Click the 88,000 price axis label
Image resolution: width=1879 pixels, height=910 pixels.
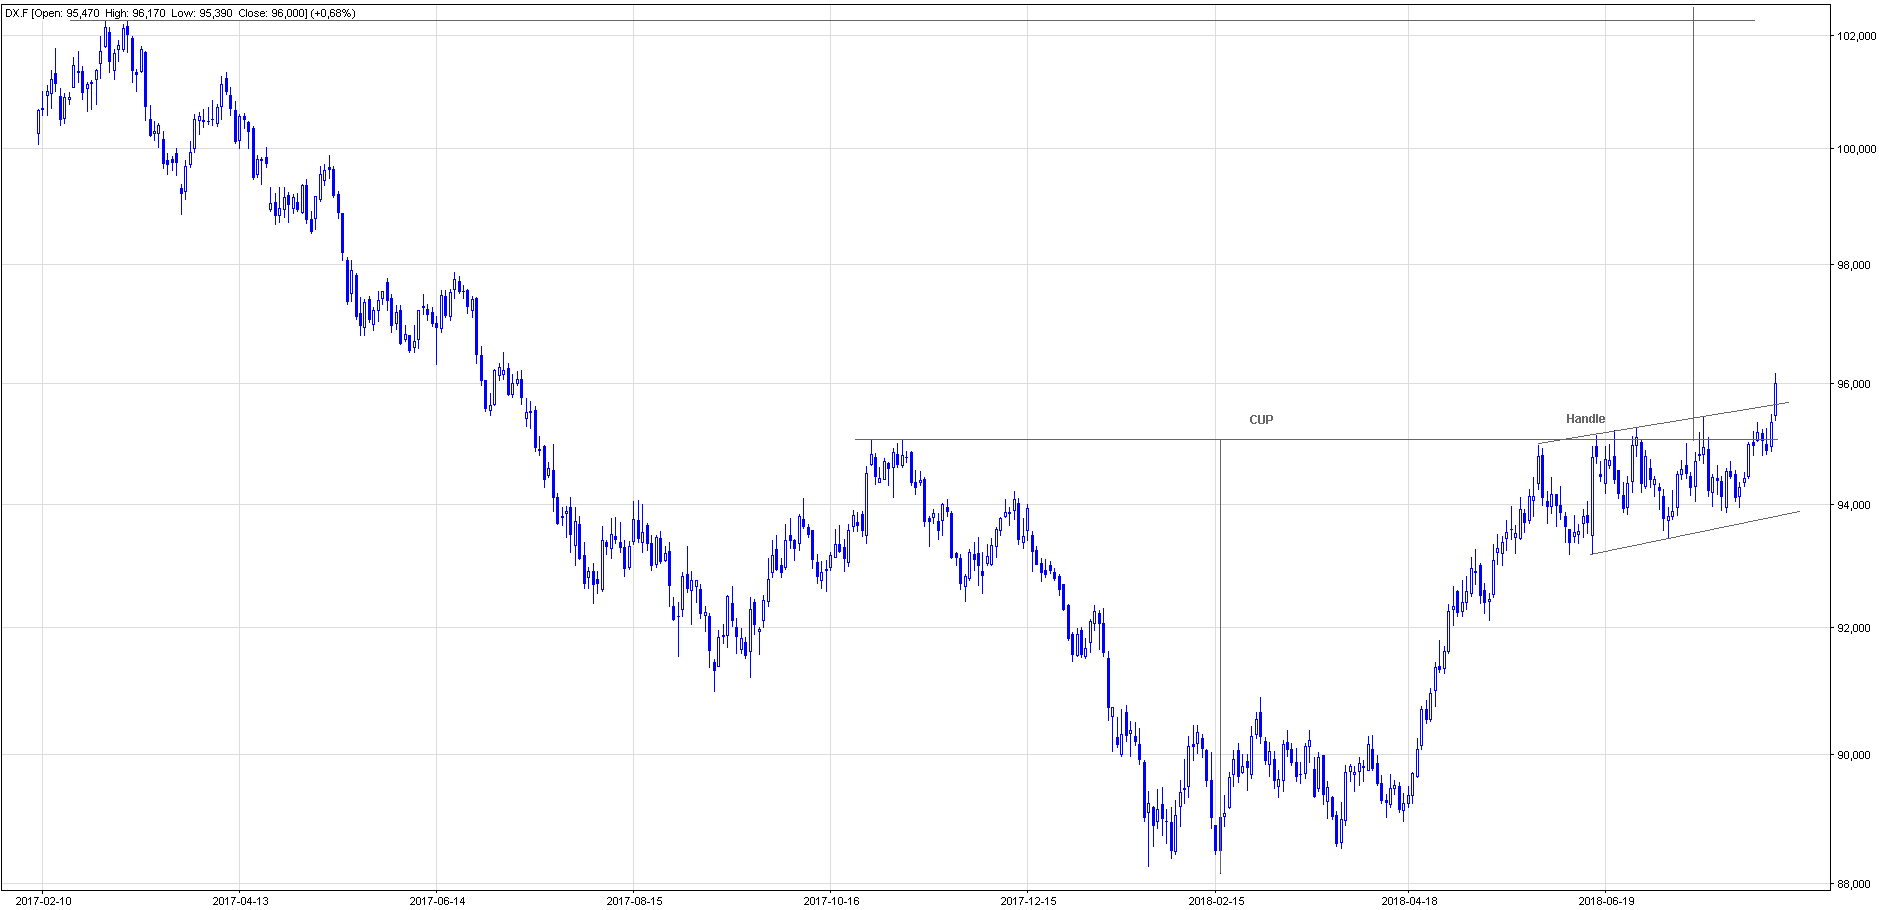click(1856, 884)
